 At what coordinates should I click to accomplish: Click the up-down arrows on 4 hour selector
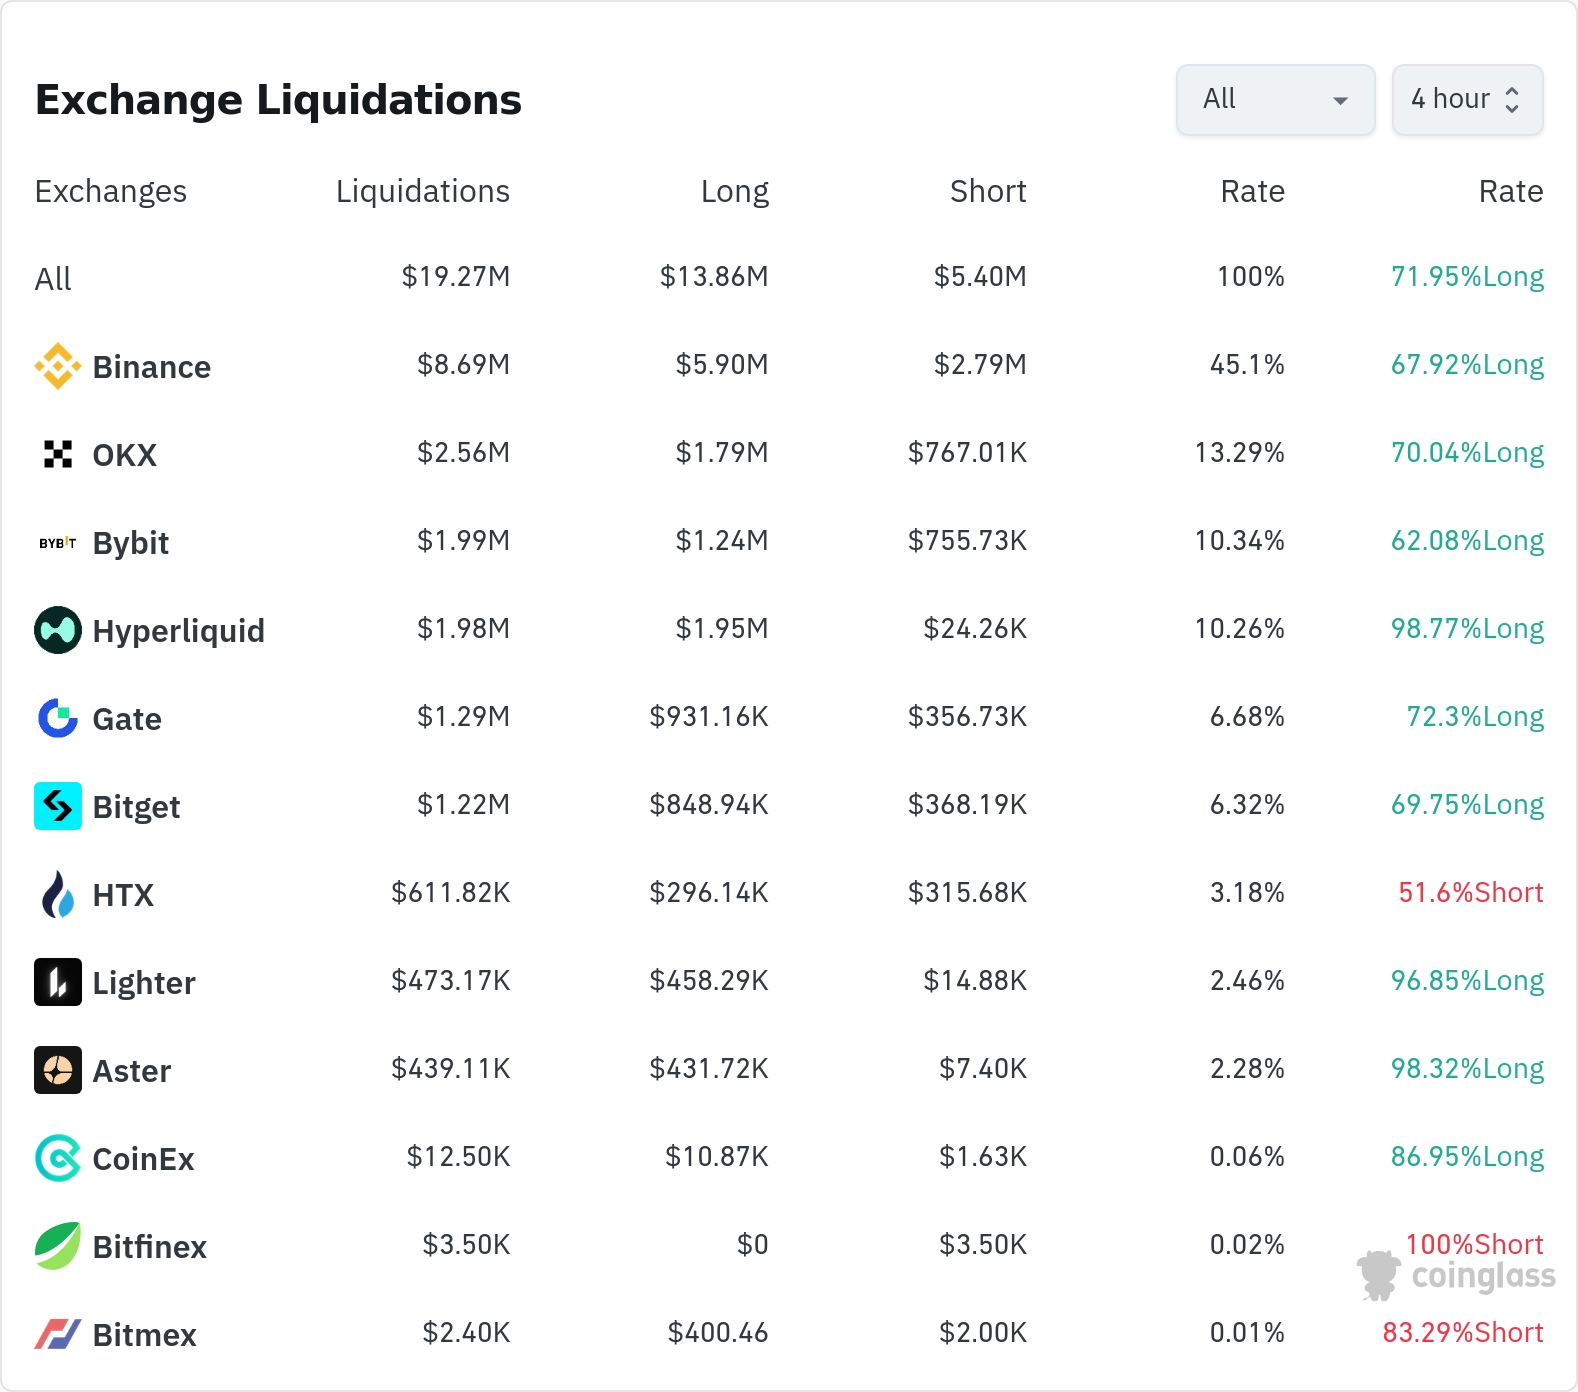tap(1512, 100)
